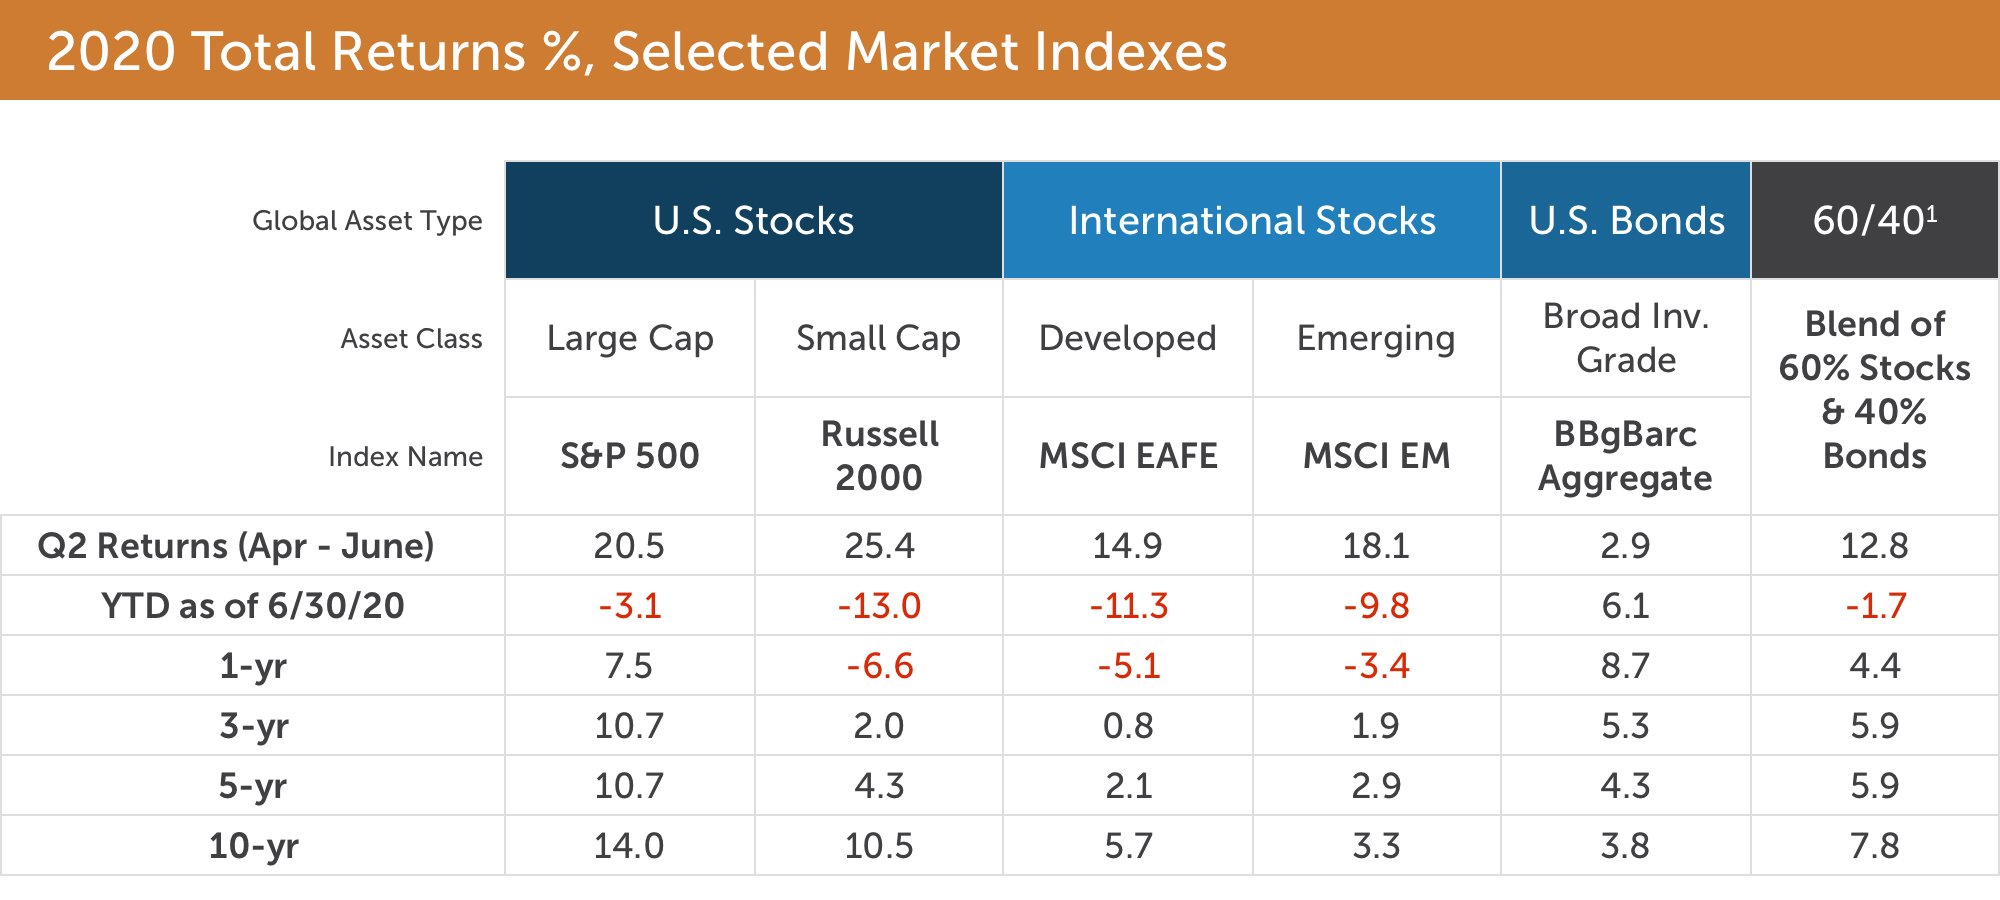Click the Emerging asset class cell
The image size is (2000, 900).
pos(1376,338)
